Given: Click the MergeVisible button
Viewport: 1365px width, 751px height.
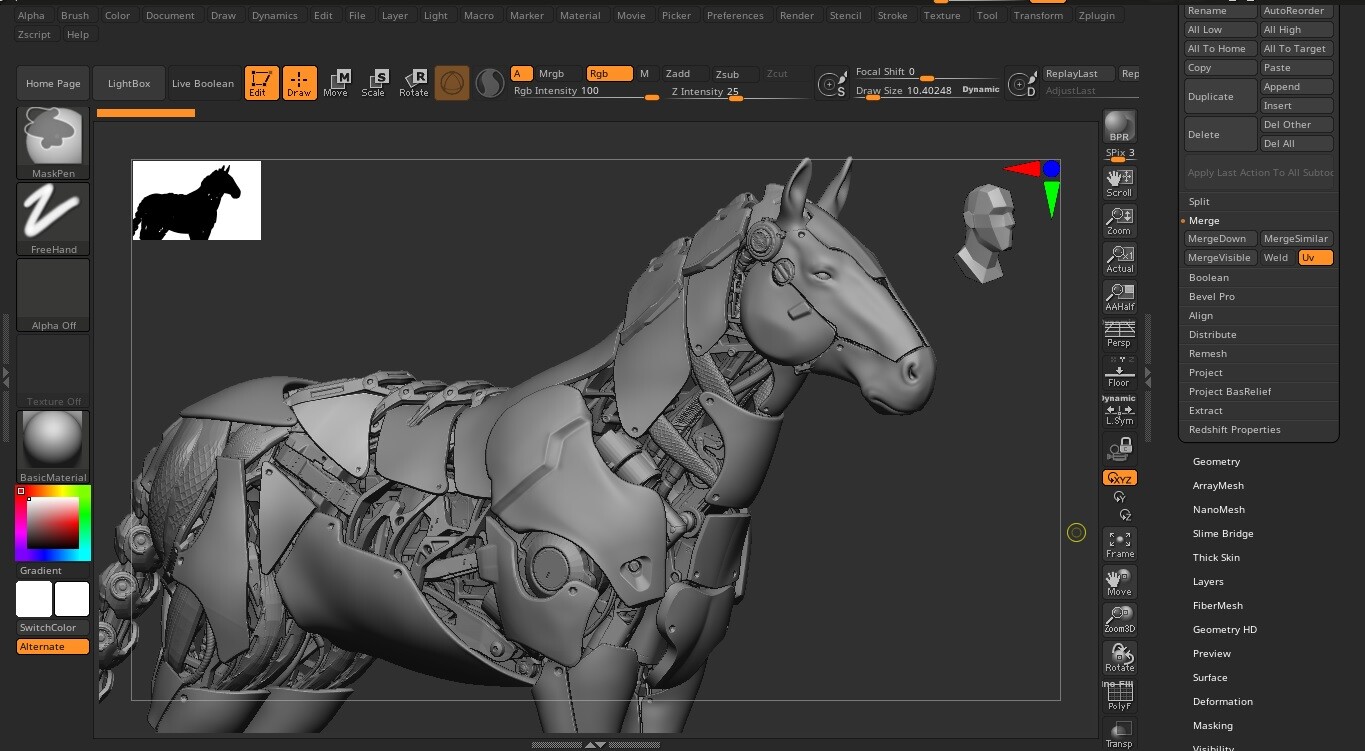Looking at the screenshot, I should [1220, 257].
